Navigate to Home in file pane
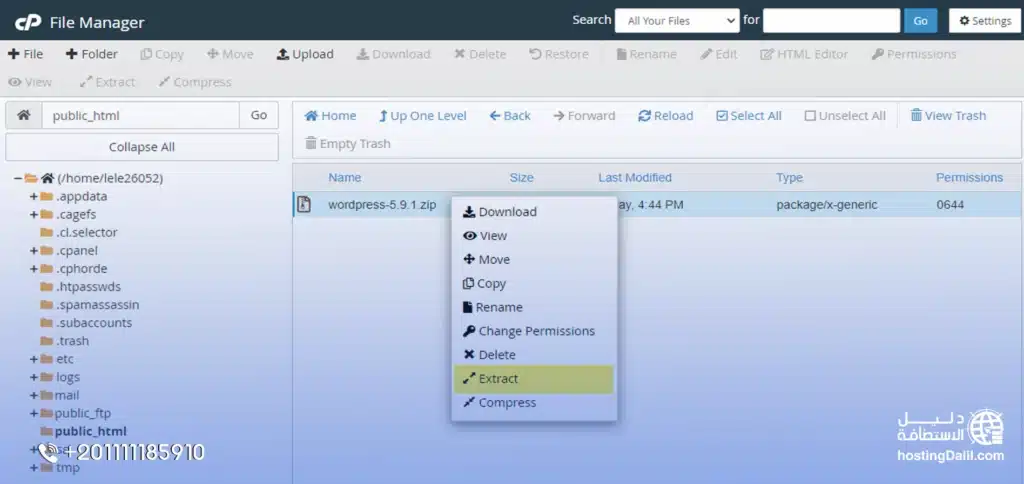Screen dimensions: 1024x484 click(x=330, y=116)
